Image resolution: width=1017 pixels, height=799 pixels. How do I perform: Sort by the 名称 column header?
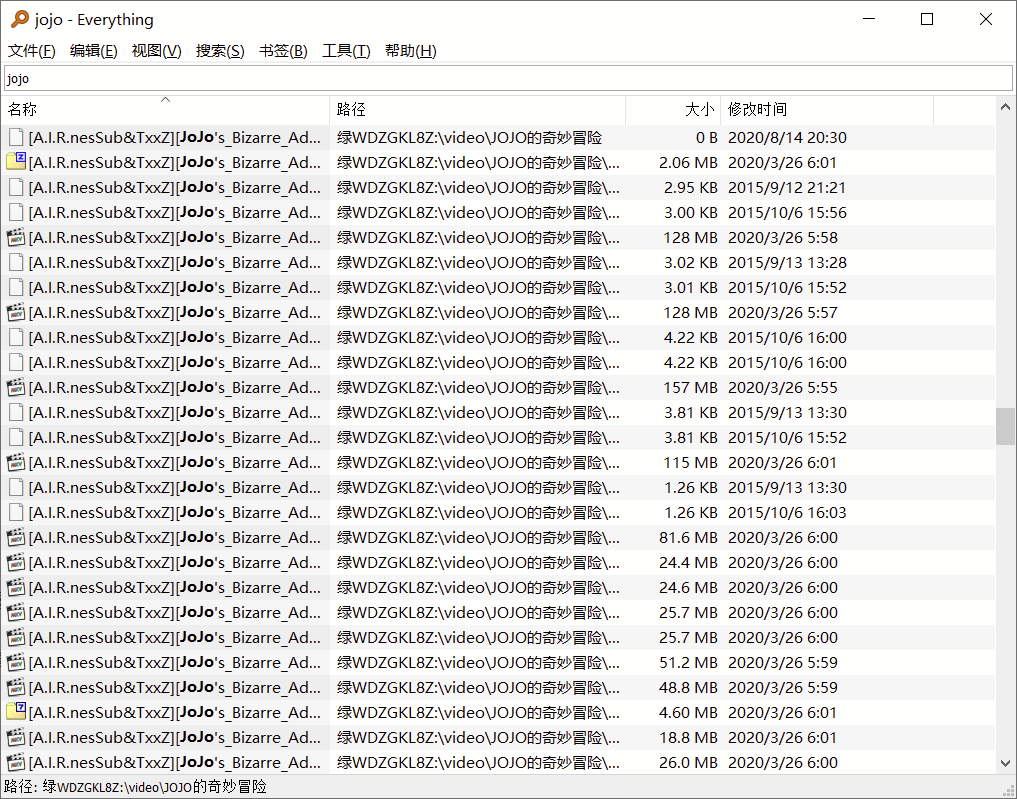click(x=165, y=110)
